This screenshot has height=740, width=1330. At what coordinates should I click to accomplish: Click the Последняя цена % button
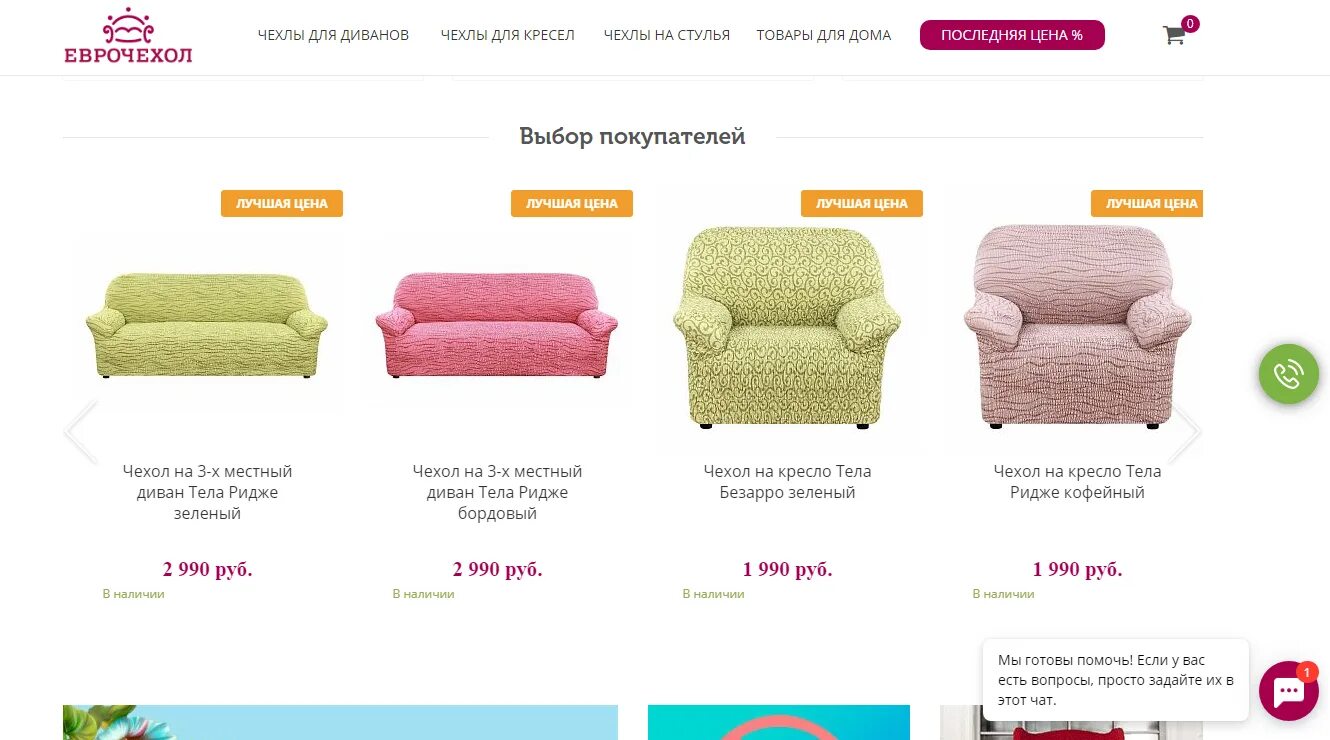[1012, 35]
